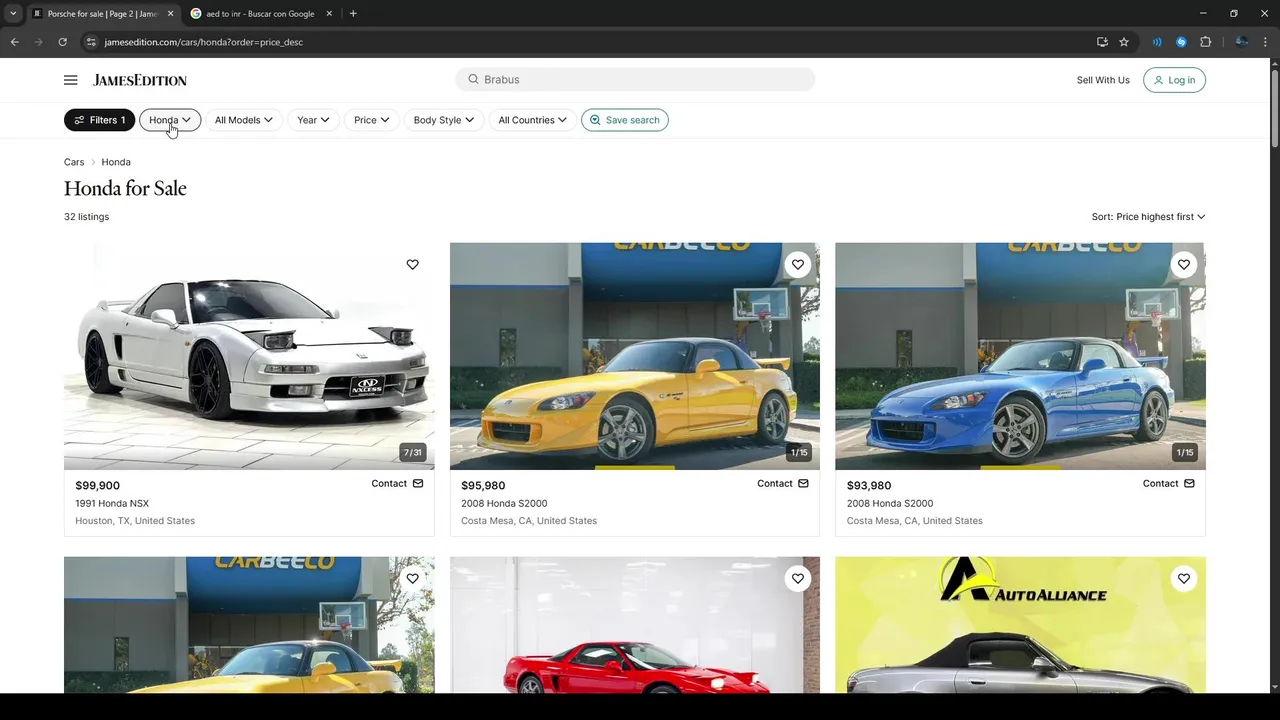Expand the Body Style dropdown
This screenshot has width=1280, height=720.
click(x=444, y=120)
